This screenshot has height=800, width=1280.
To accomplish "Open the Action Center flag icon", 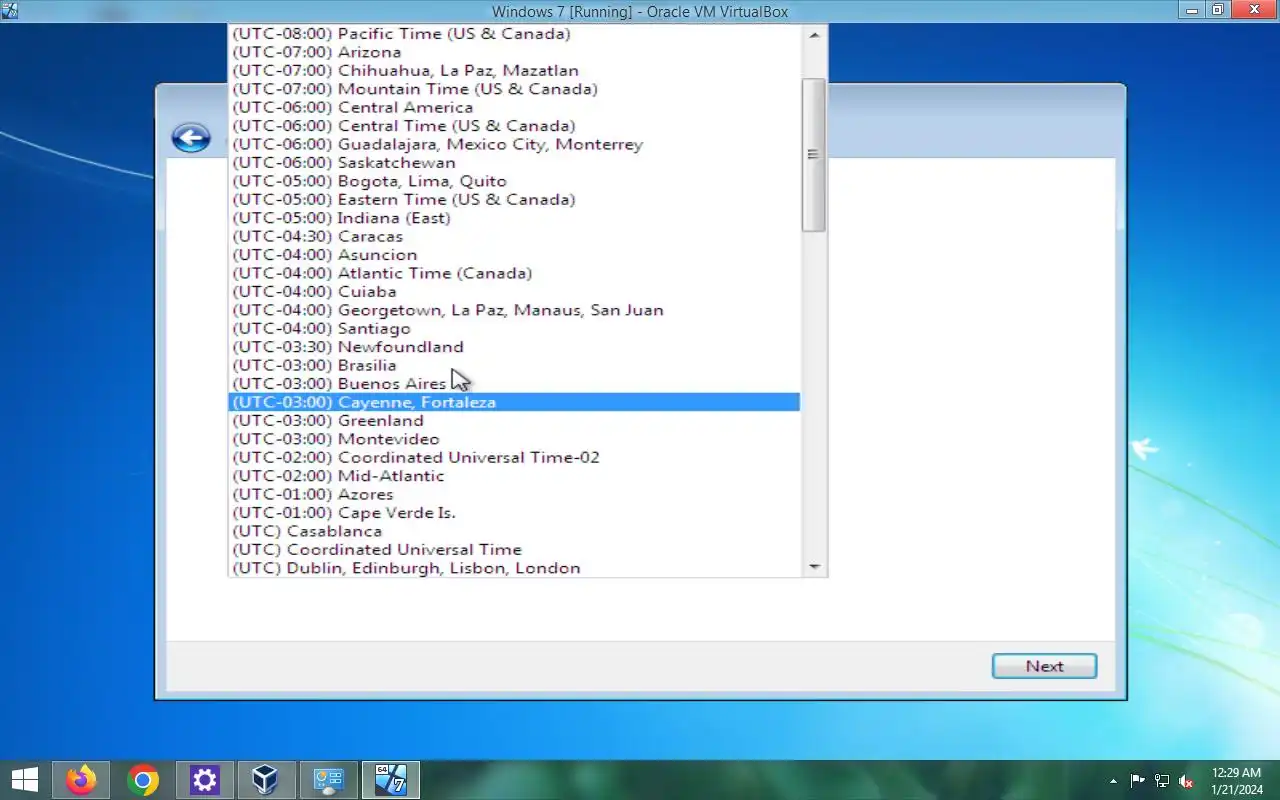I will (x=1138, y=781).
